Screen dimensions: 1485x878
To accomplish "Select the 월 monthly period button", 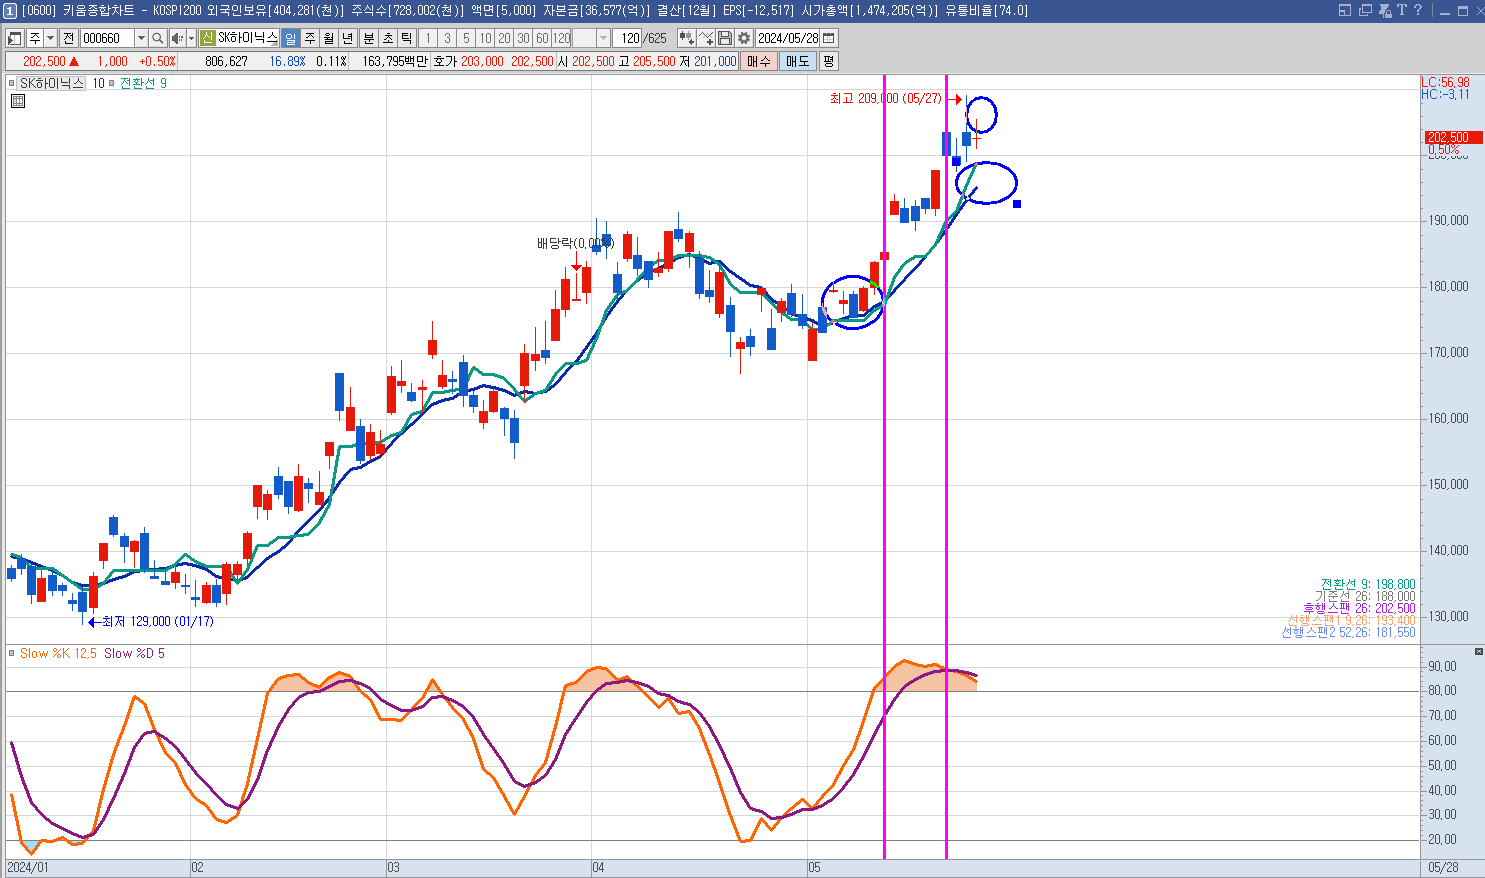I will point(329,38).
